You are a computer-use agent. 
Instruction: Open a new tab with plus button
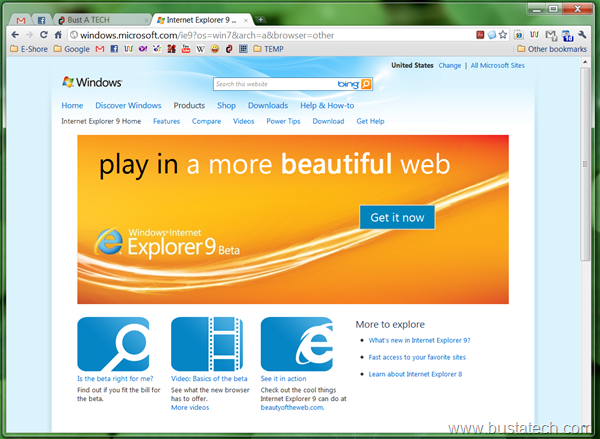(260, 19)
